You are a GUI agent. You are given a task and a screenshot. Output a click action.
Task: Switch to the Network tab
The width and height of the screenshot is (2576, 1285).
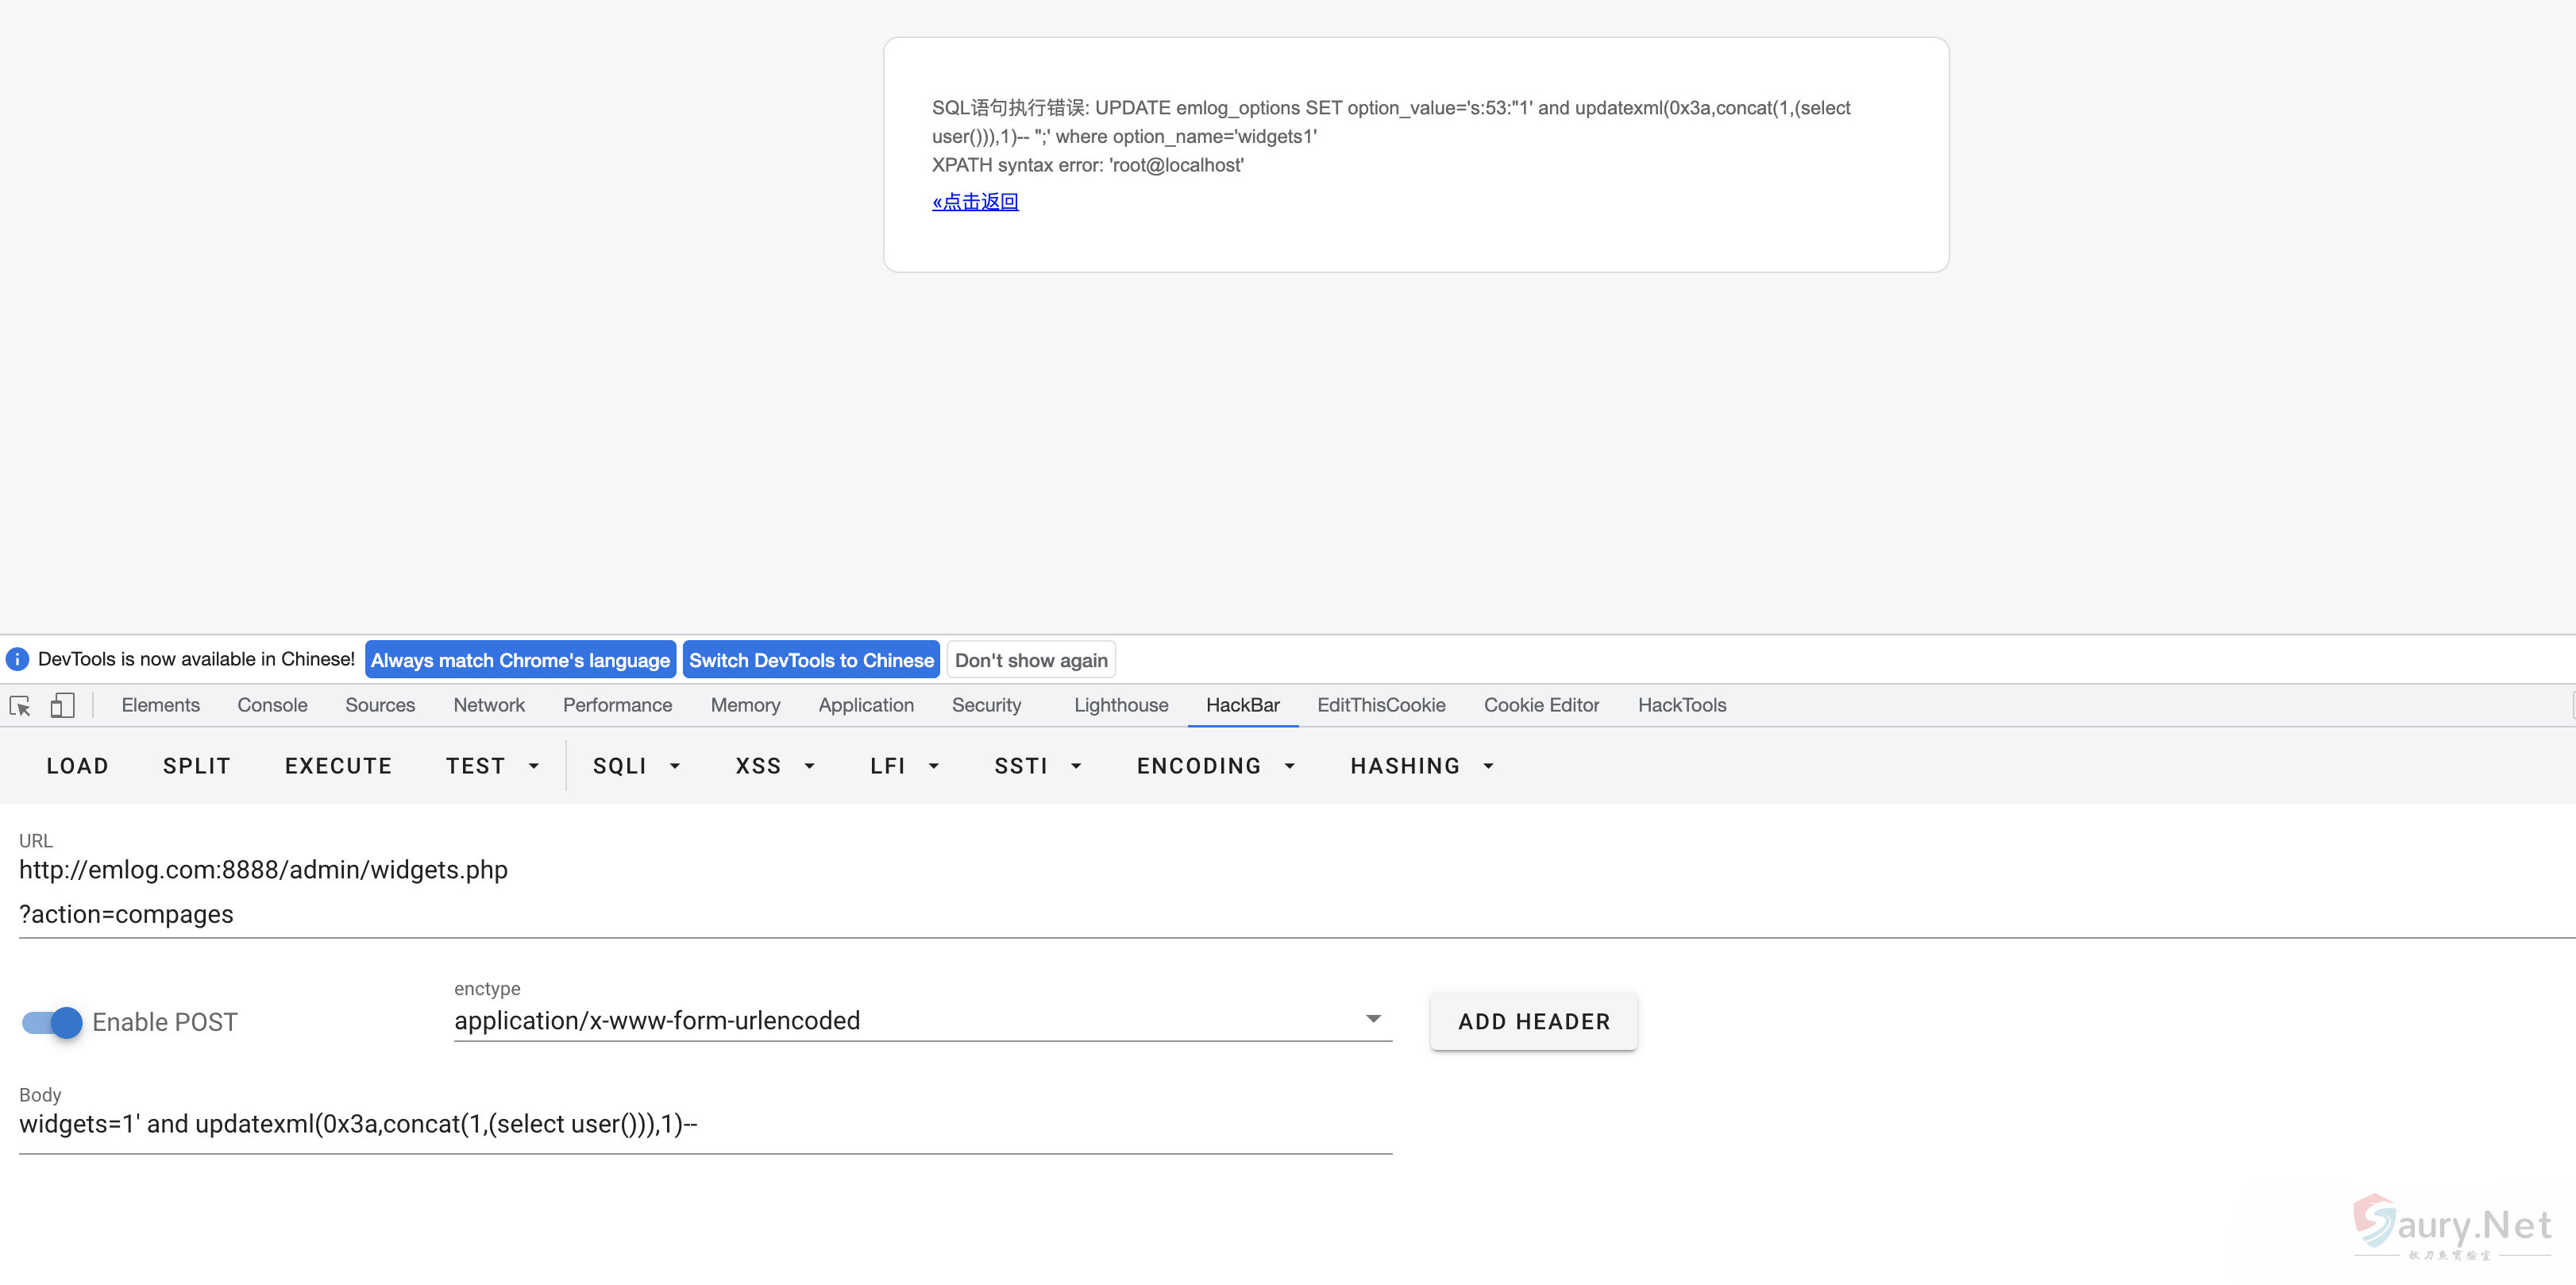[x=488, y=705]
